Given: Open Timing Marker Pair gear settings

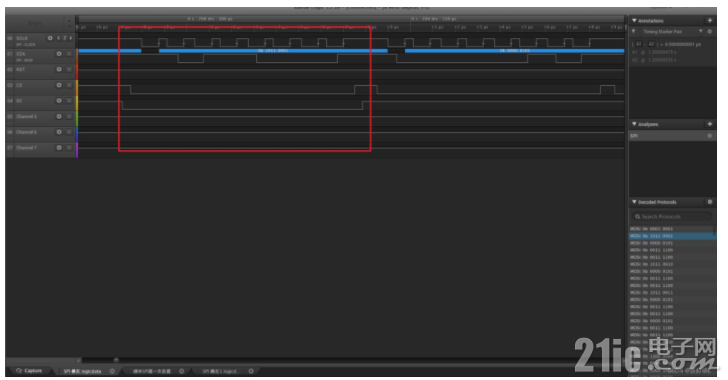Looking at the screenshot, I should [x=709, y=32].
